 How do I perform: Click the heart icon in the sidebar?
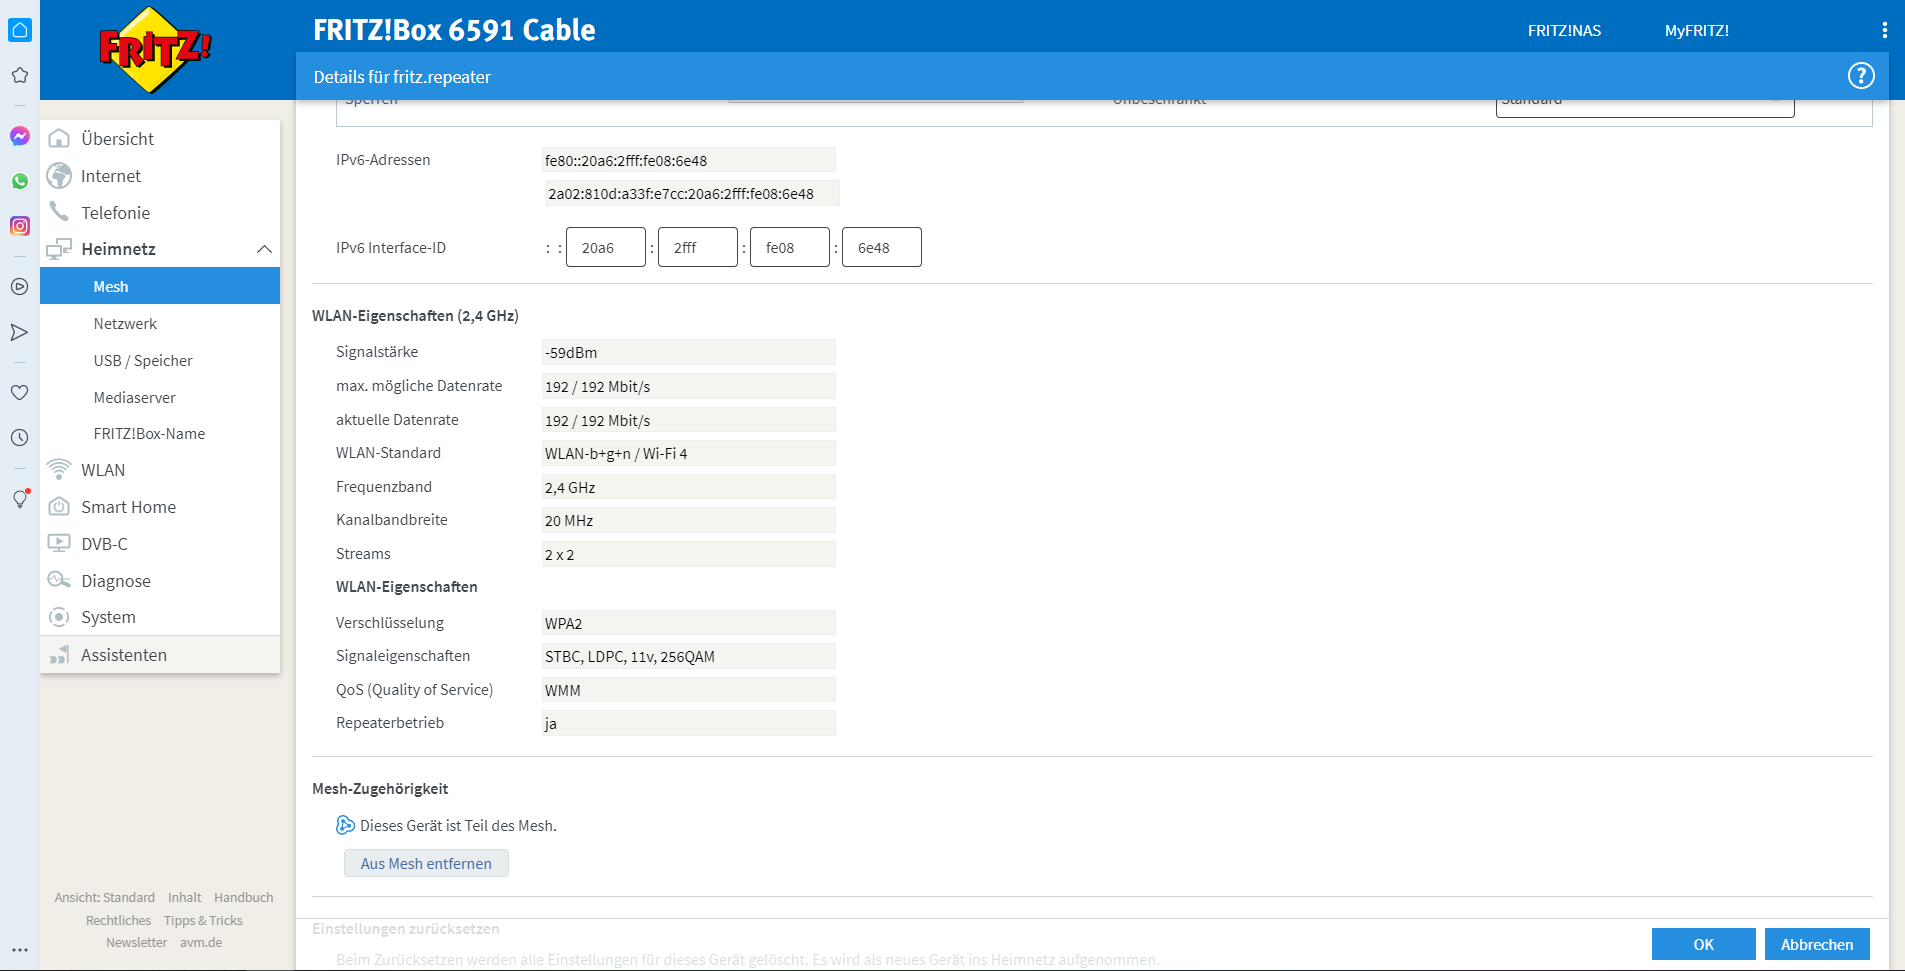(20, 393)
